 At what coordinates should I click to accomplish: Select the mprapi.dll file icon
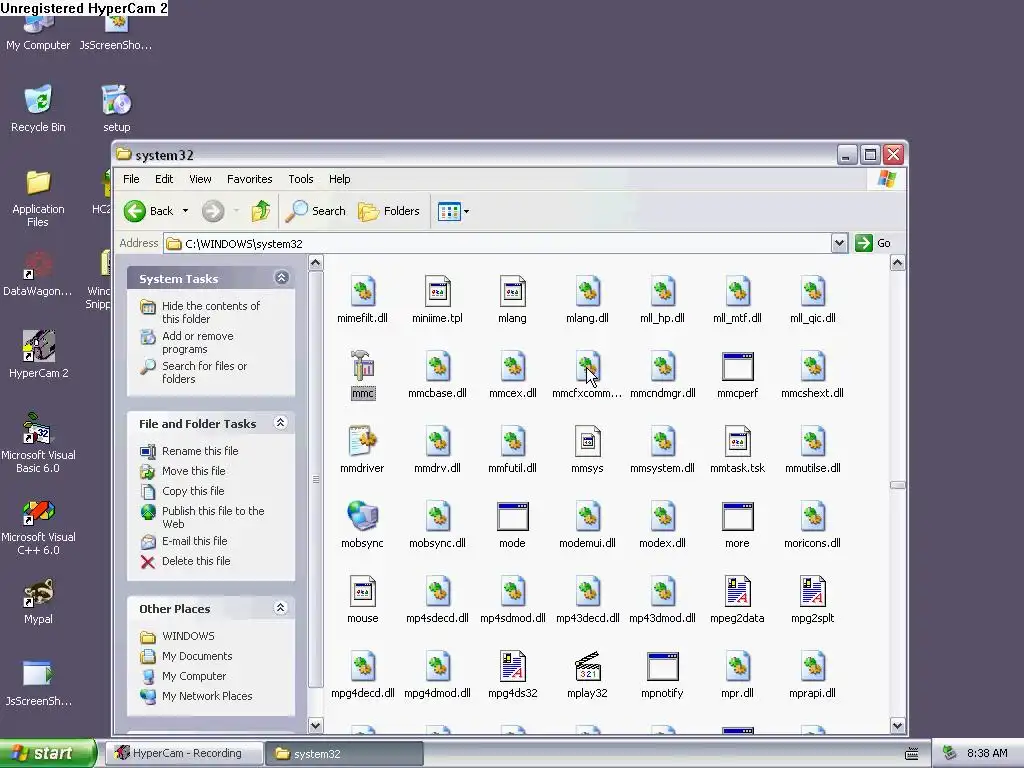(x=812, y=667)
